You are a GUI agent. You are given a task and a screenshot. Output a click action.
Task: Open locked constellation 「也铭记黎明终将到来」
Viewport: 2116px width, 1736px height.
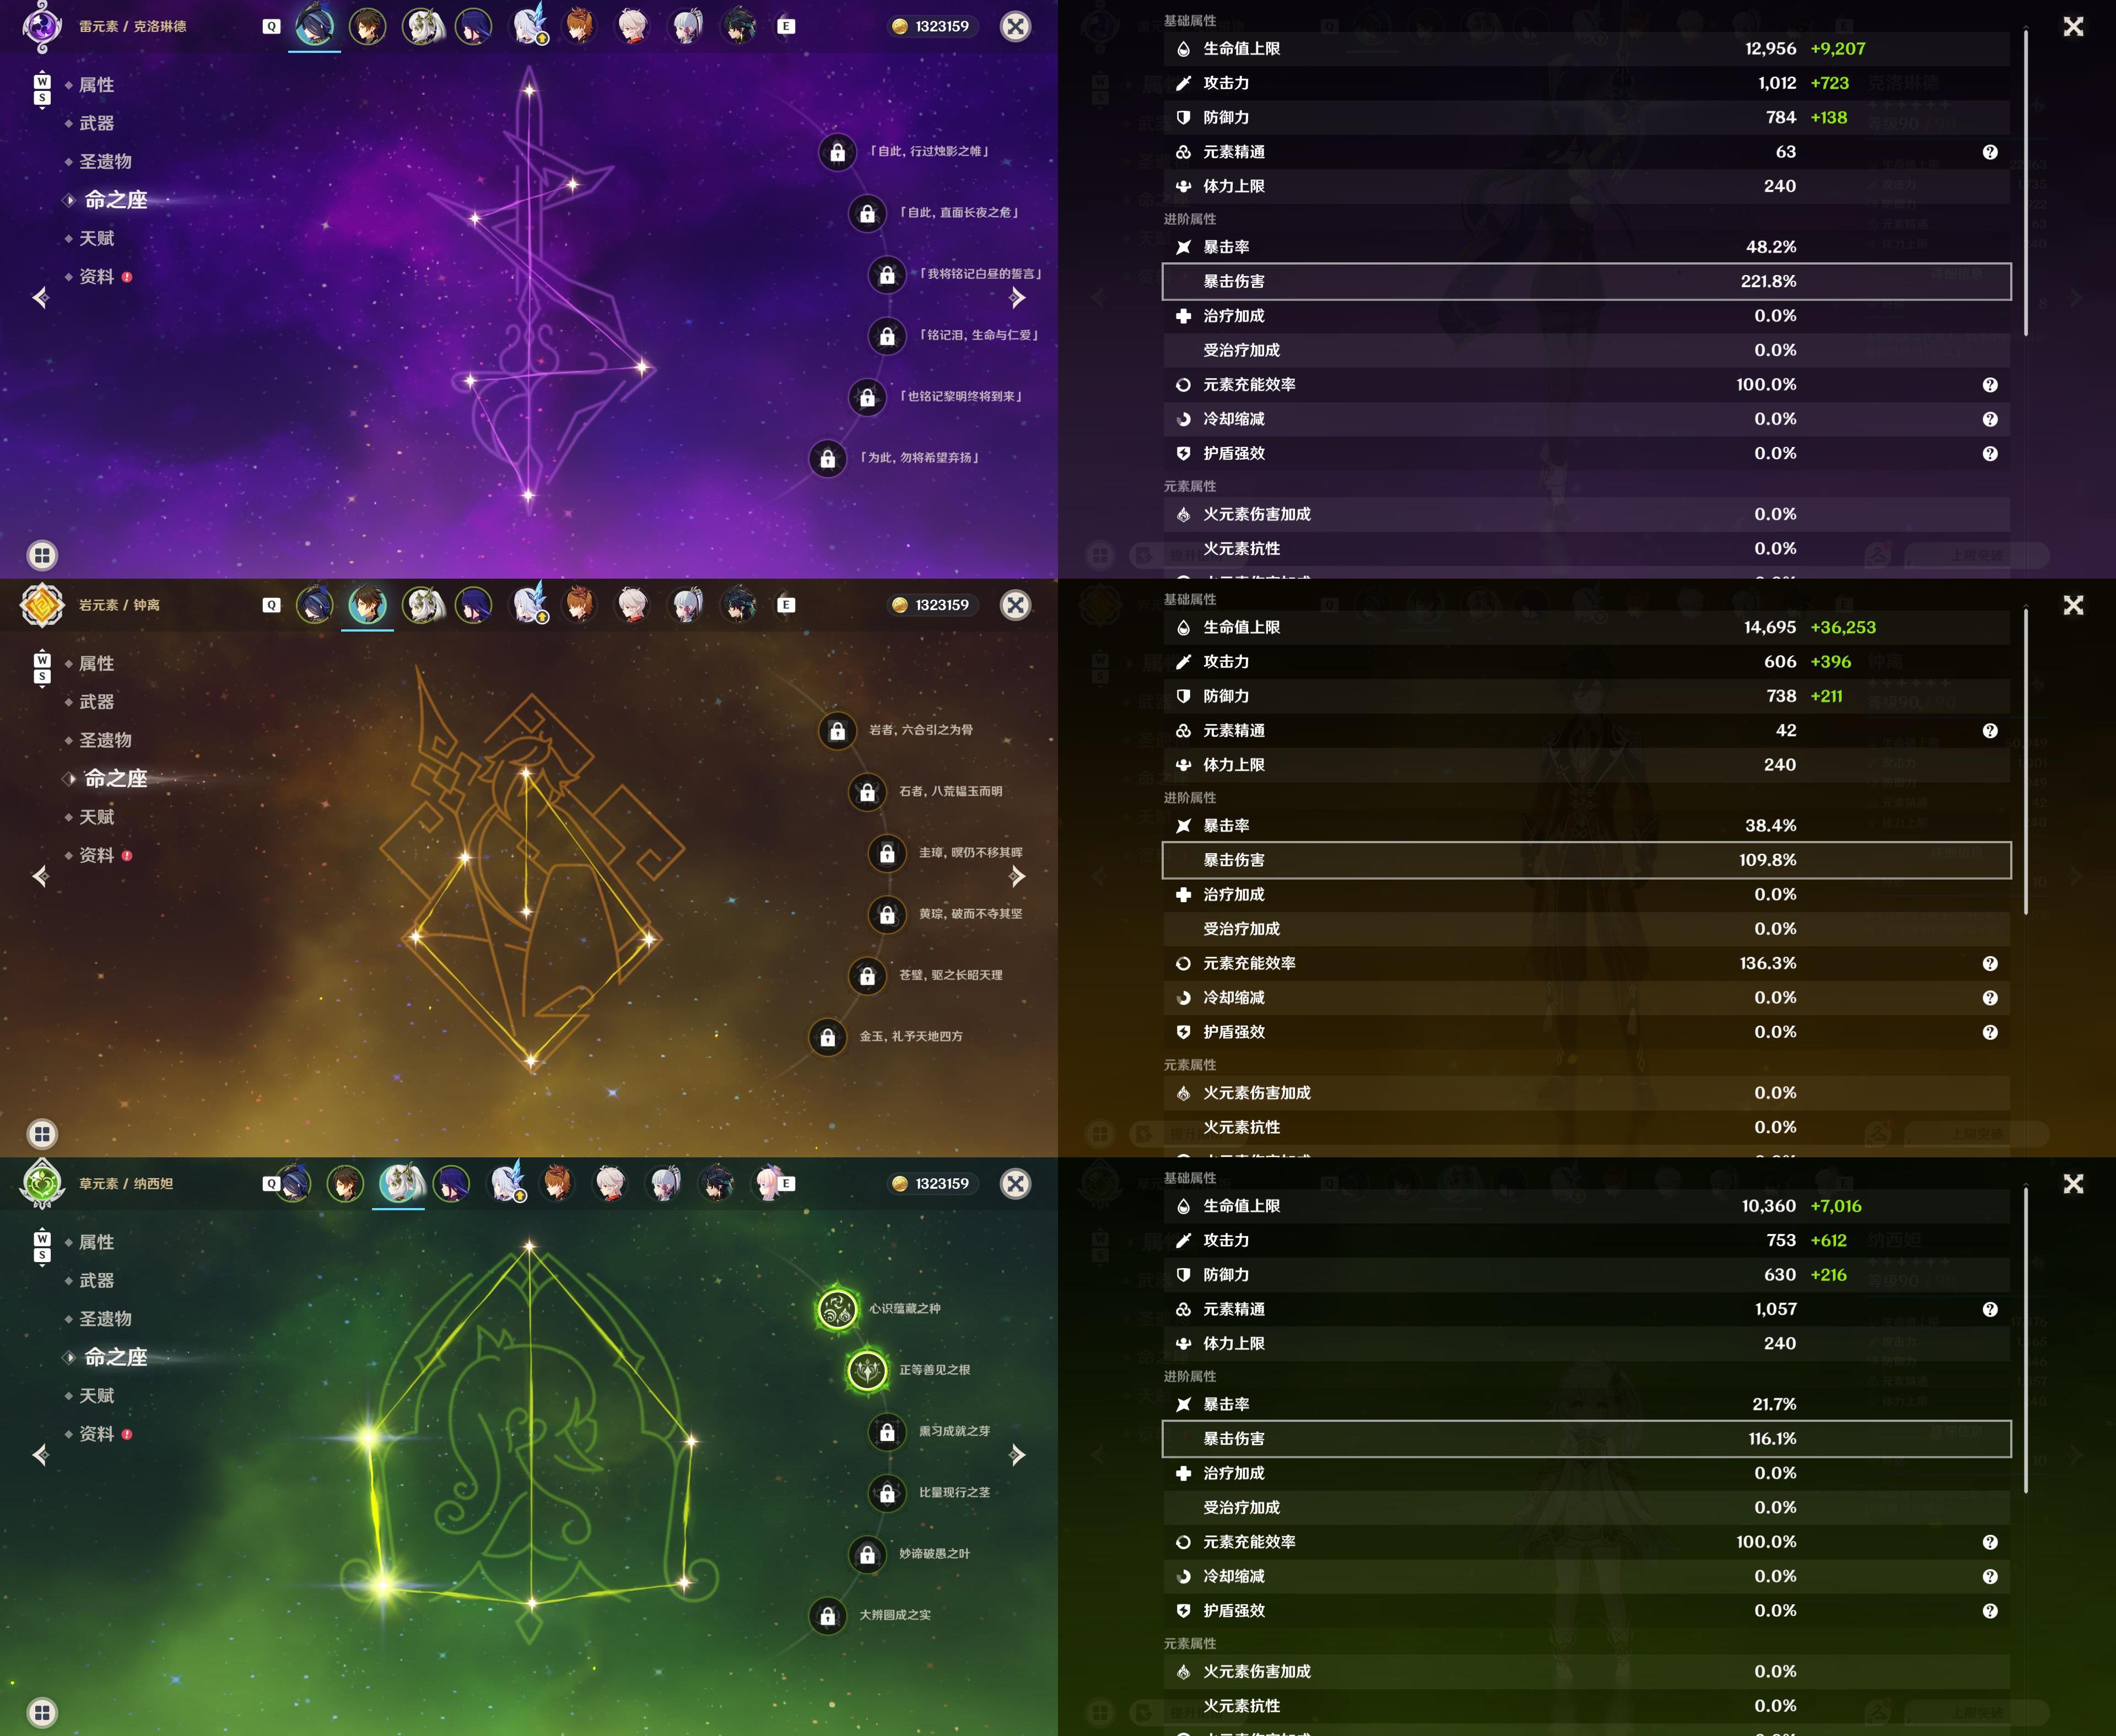(x=867, y=397)
